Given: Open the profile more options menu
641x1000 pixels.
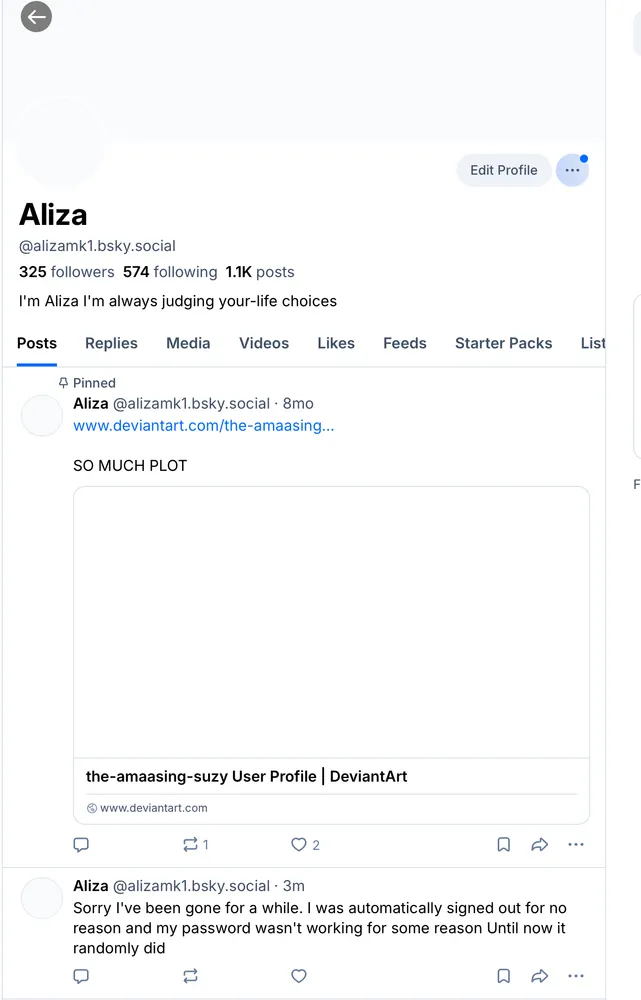Looking at the screenshot, I should (572, 170).
